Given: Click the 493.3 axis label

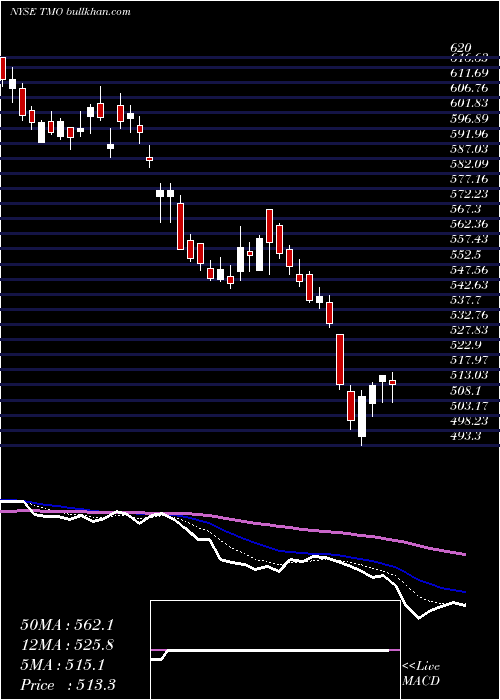Looking at the screenshot, I should point(465,437).
